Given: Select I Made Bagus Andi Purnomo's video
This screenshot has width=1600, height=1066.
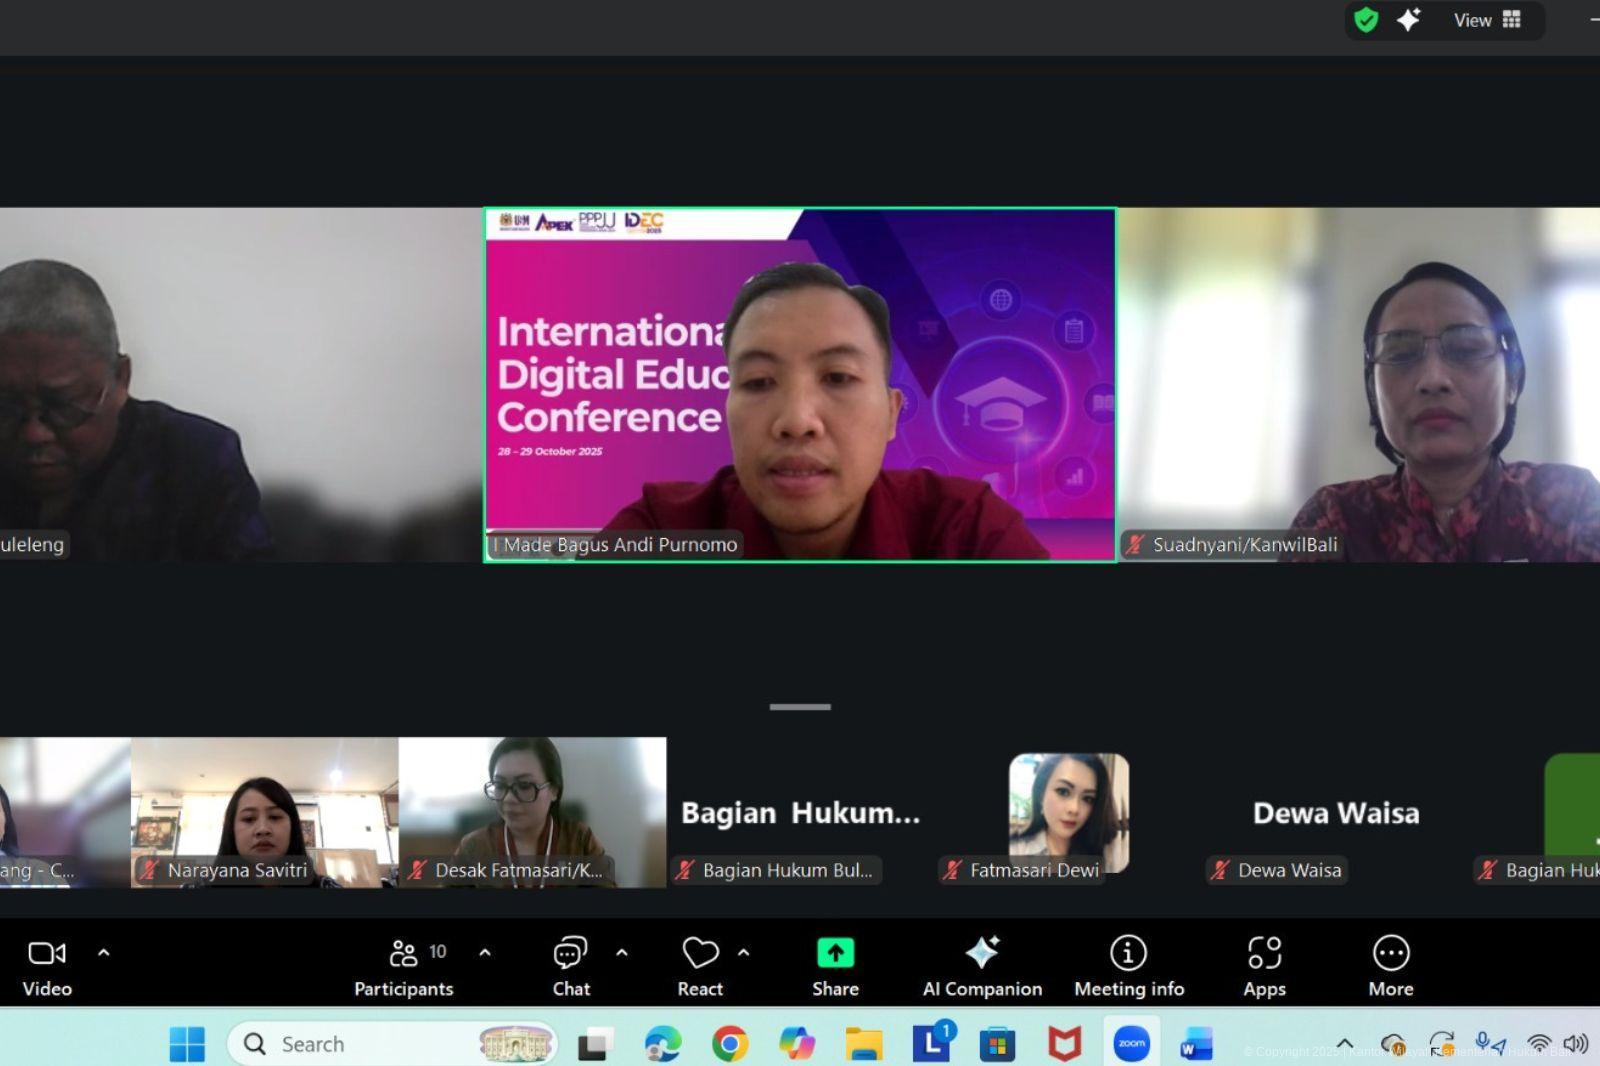Looking at the screenshot, I should (x=800, y=385).
